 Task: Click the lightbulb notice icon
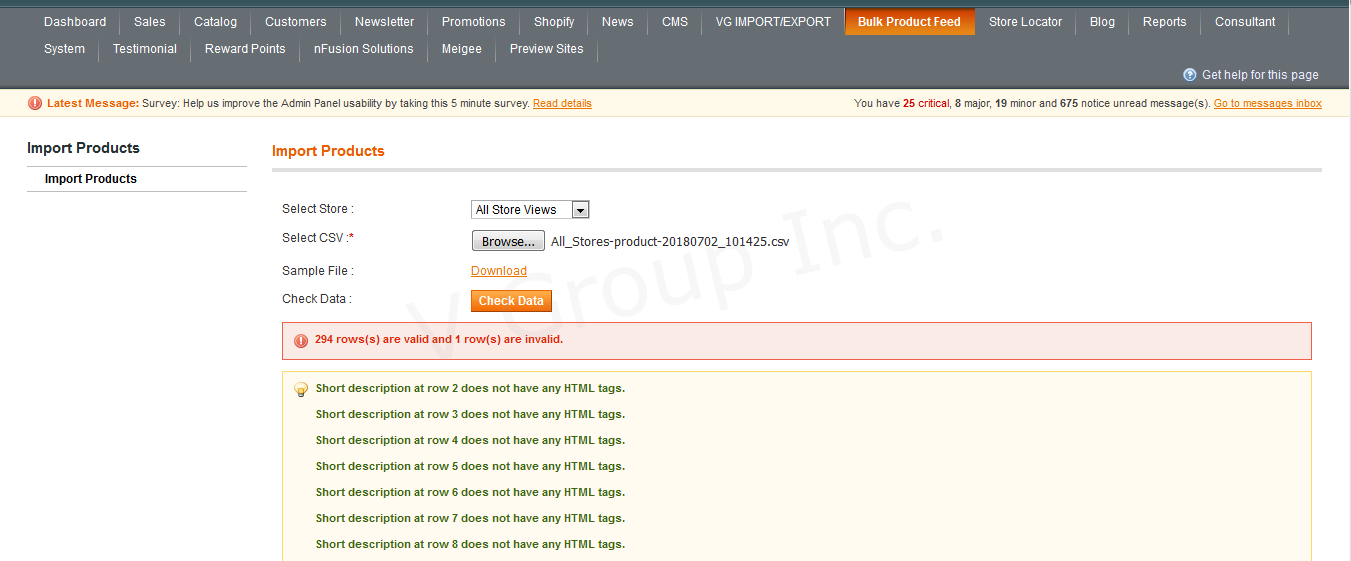[x=301, y=390]
